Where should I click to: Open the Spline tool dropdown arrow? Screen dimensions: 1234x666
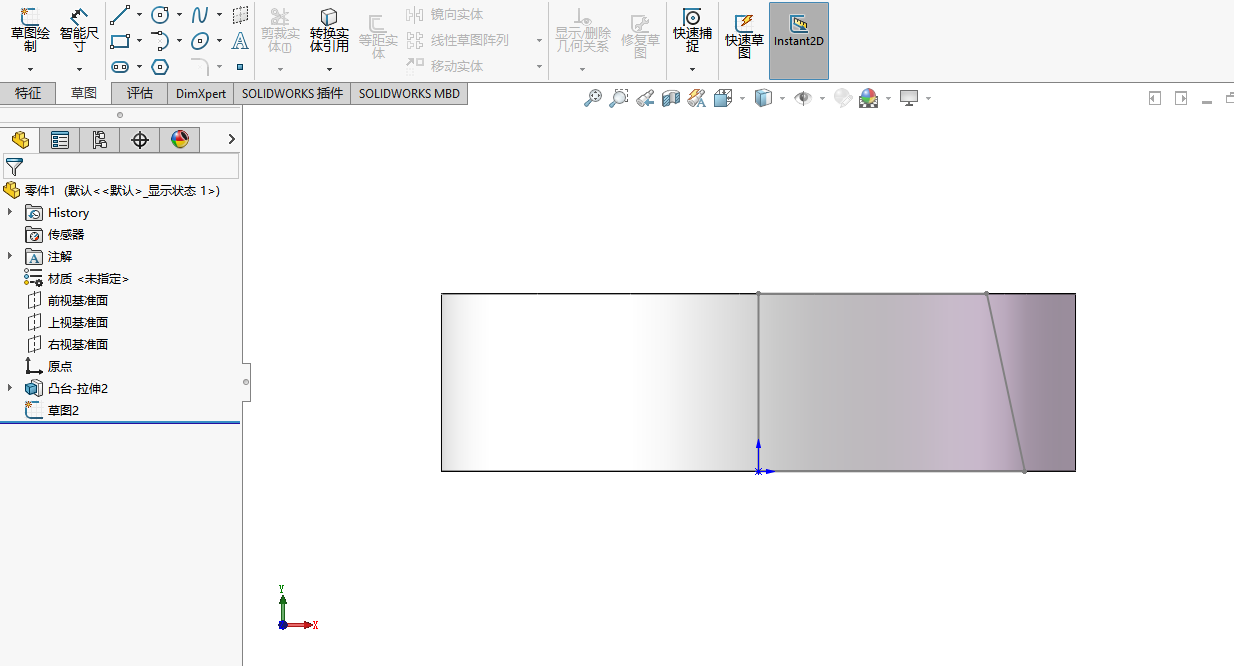[x=219, y=15]
